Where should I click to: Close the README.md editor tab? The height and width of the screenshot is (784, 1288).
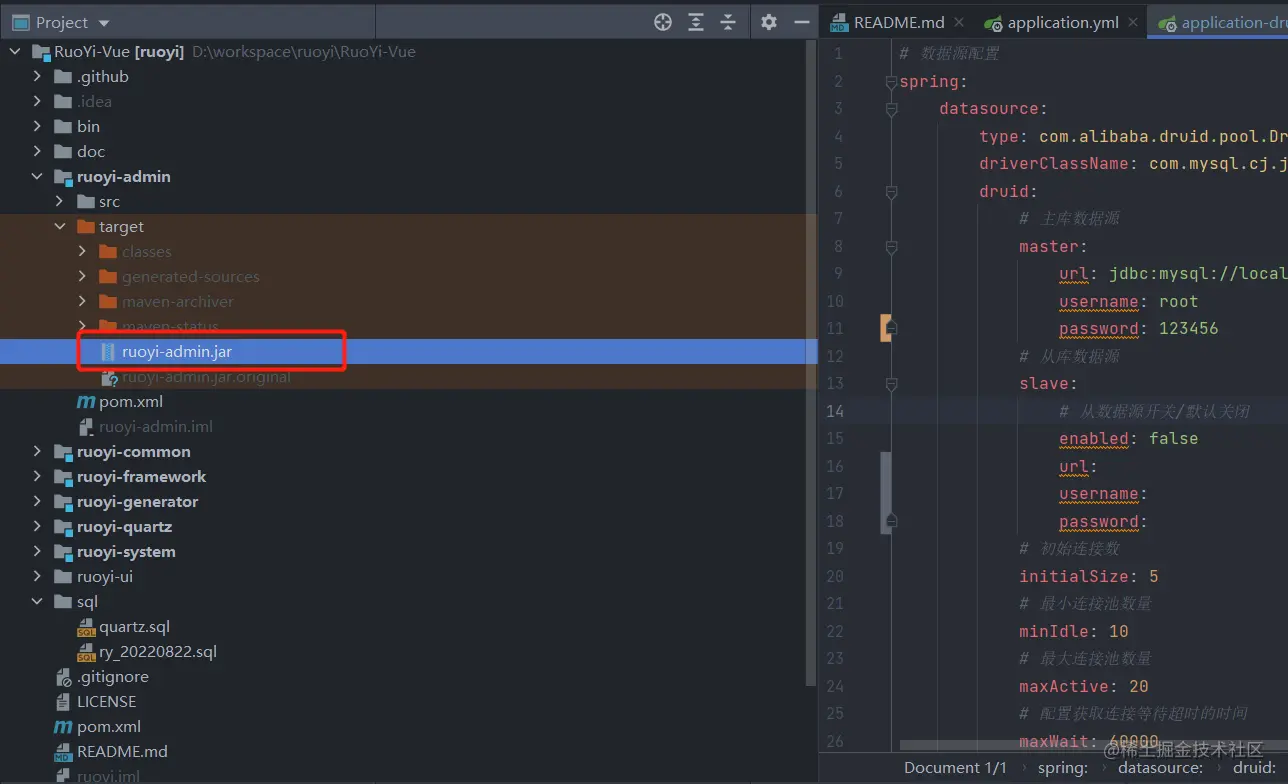959,22
